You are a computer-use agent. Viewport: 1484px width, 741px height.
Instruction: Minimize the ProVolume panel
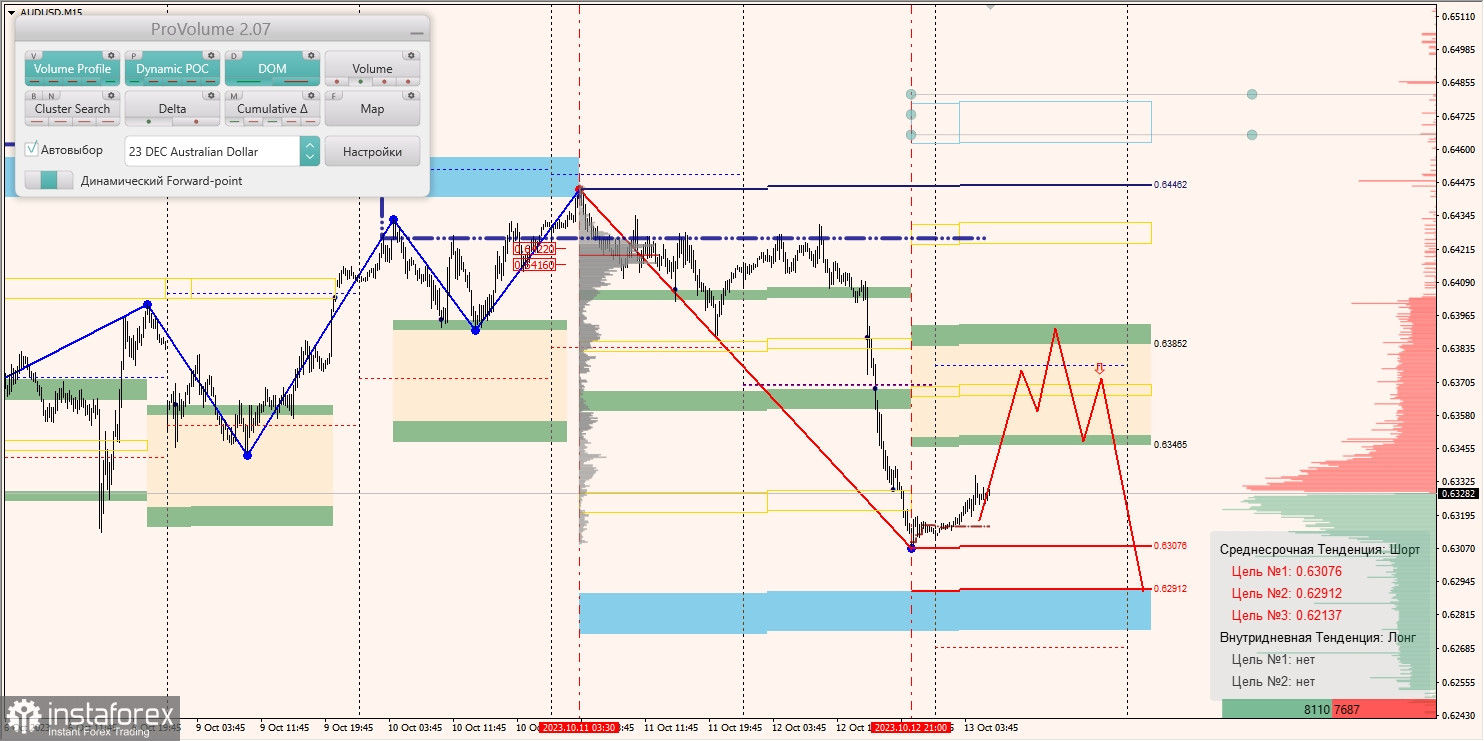click(x=416, y=33)
